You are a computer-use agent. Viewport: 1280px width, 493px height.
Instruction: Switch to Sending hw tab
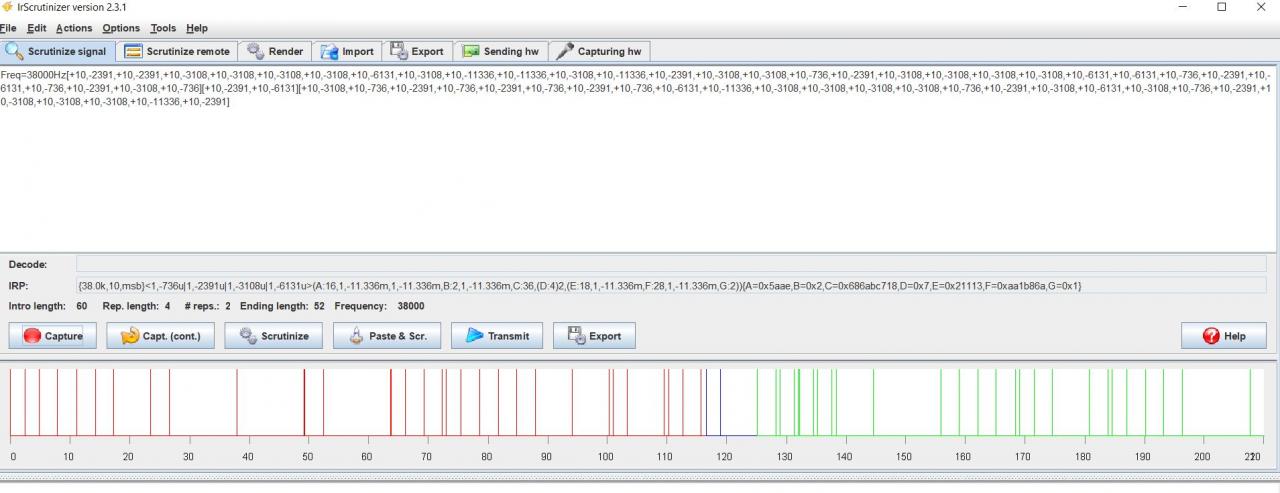[500, 51]
